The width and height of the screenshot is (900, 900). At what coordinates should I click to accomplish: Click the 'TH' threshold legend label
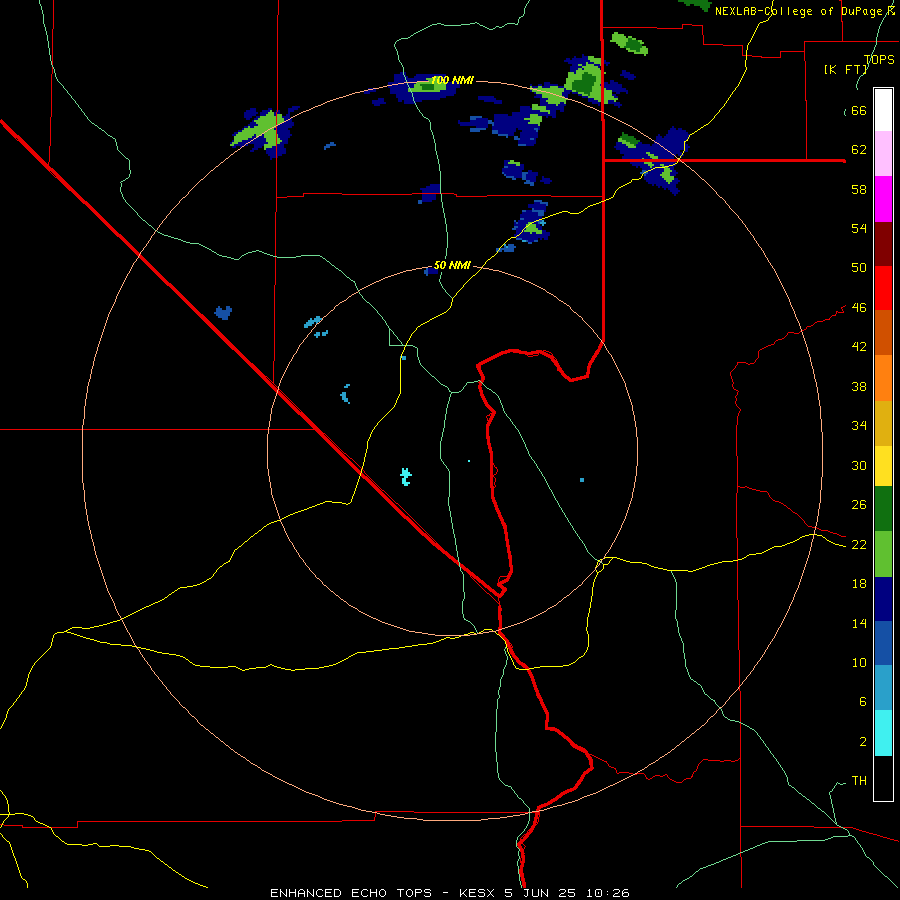859,781
